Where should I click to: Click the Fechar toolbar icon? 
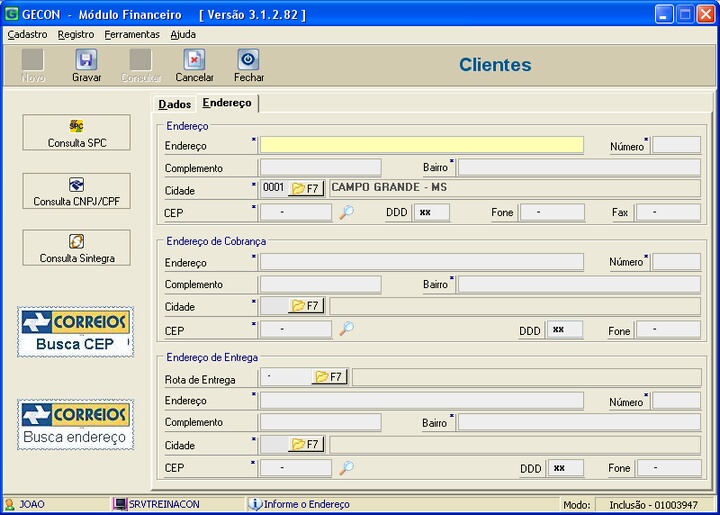point(248,60)
